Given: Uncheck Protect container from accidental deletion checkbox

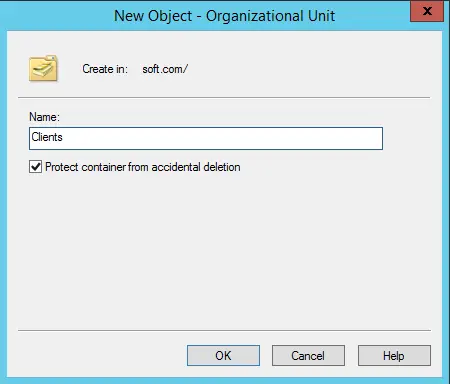Looking at the screenshot, I should (35, 167).
